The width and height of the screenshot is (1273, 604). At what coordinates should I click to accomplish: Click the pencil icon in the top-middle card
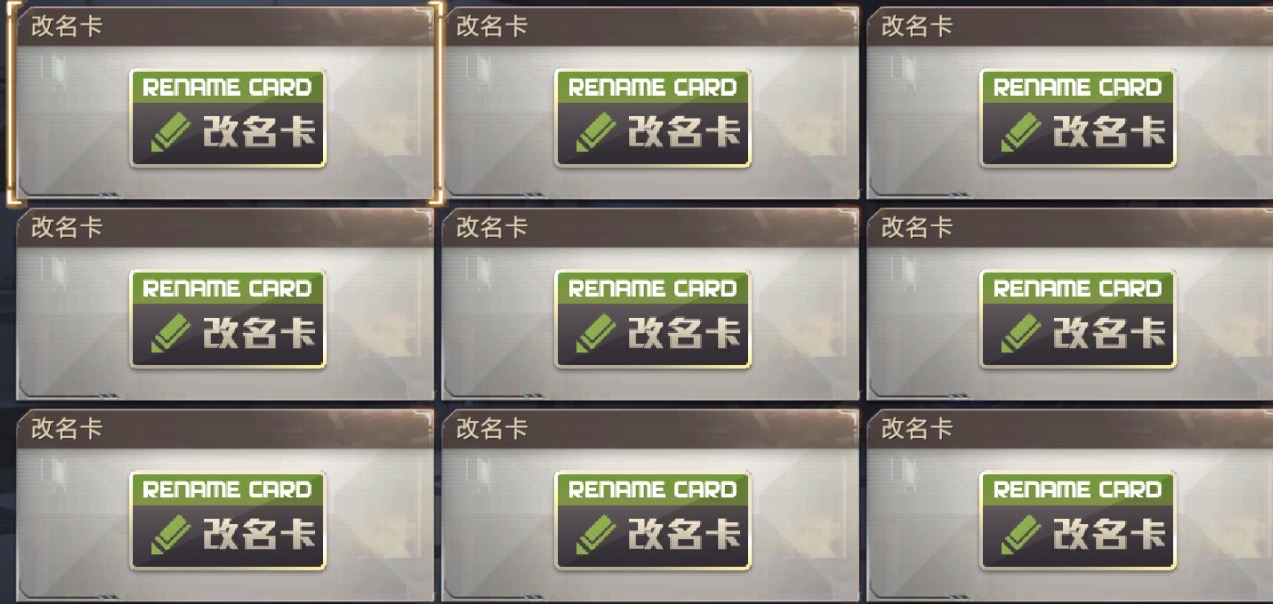595,133
